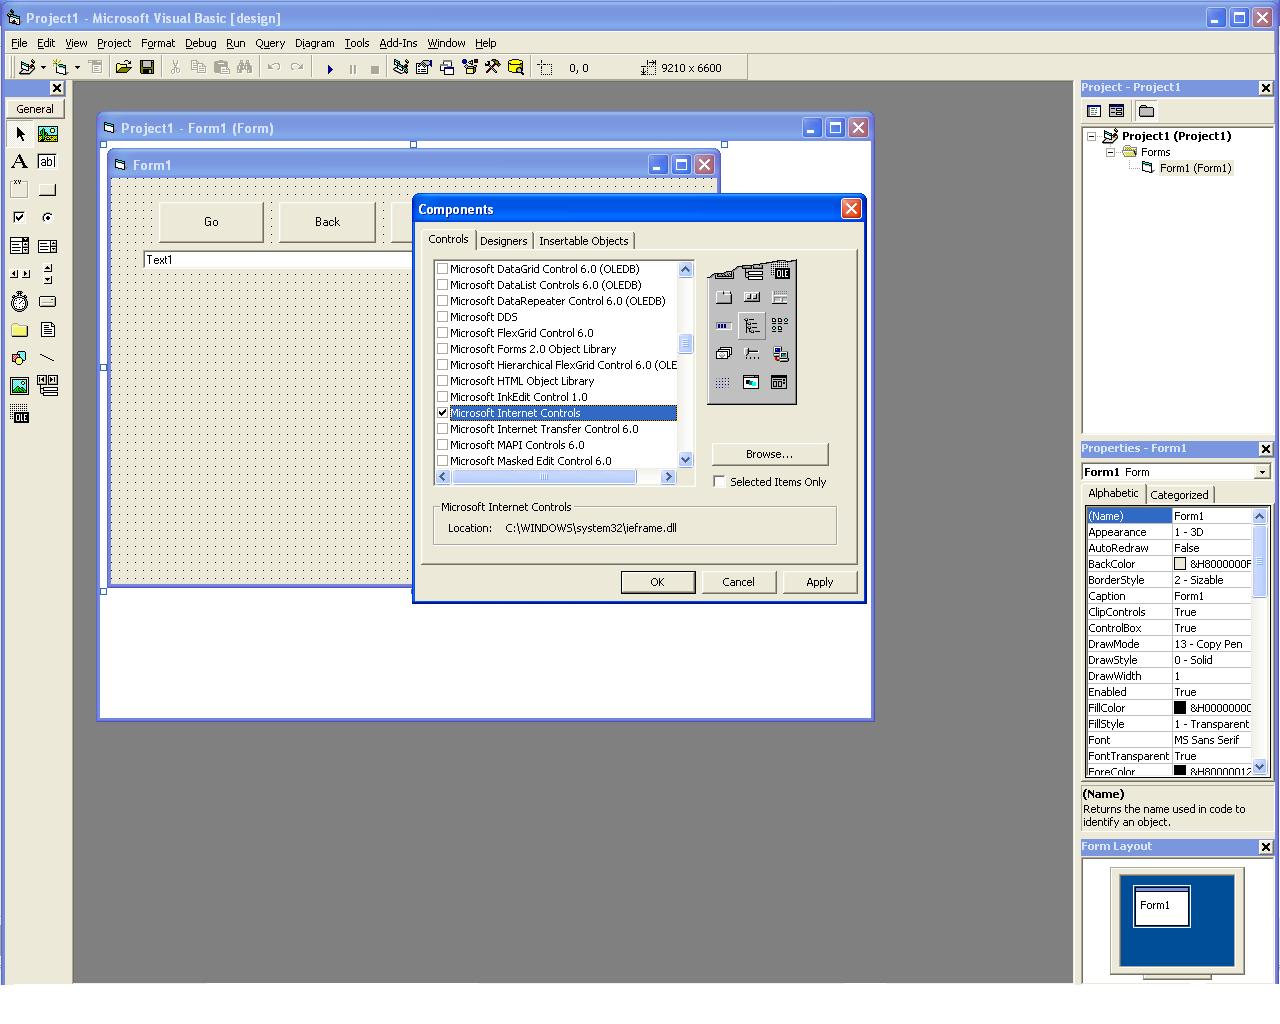Uncheck Microsoft Internet Controls checkbox
1280x1024 pixels.
[442, 413]
